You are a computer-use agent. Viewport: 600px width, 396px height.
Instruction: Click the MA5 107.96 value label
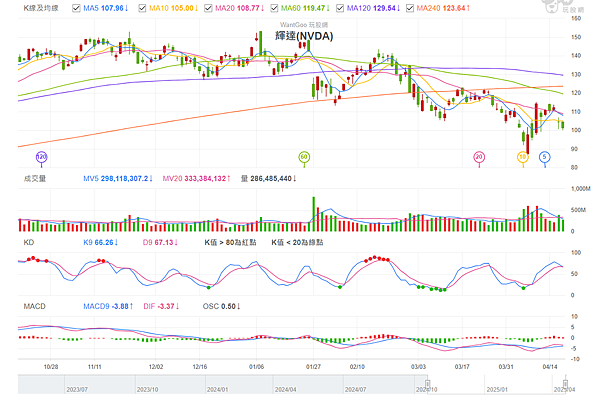pos(106,8)
